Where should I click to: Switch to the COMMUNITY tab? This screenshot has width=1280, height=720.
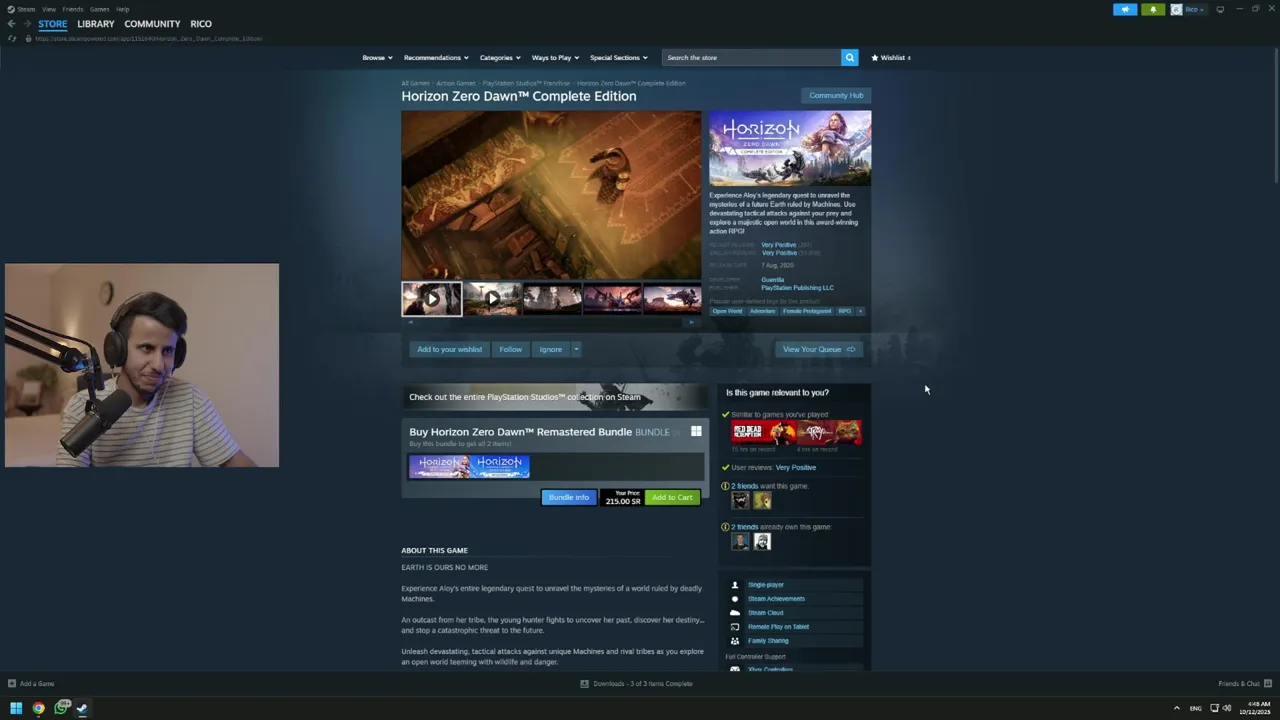[152, 24]
